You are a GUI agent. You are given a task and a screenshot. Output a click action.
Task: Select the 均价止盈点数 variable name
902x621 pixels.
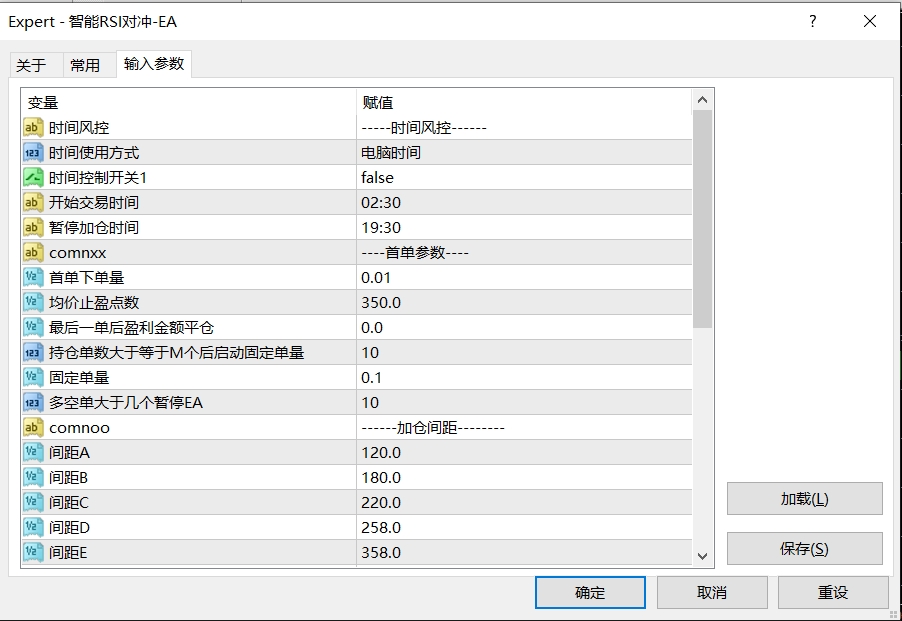tap(94, 302)
